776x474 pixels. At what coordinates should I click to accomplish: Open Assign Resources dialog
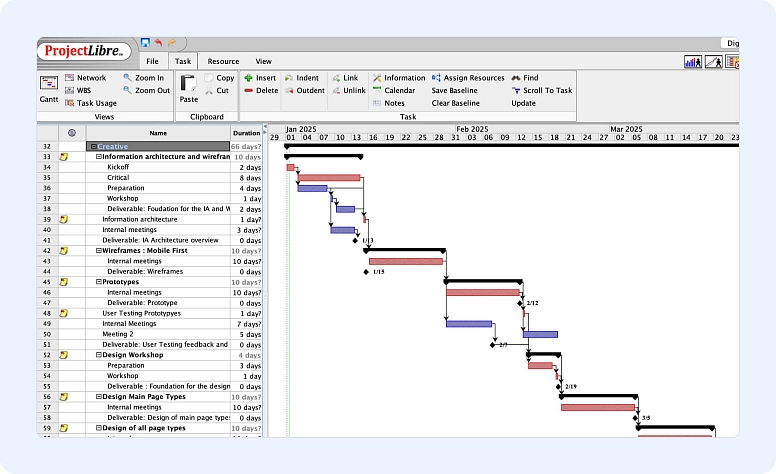coord(467,78)
